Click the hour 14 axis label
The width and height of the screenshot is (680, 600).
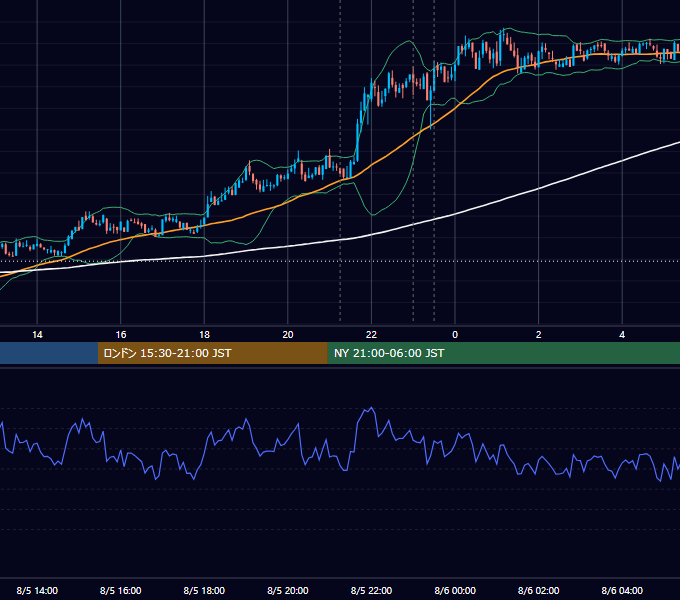(x=37, y=334)
